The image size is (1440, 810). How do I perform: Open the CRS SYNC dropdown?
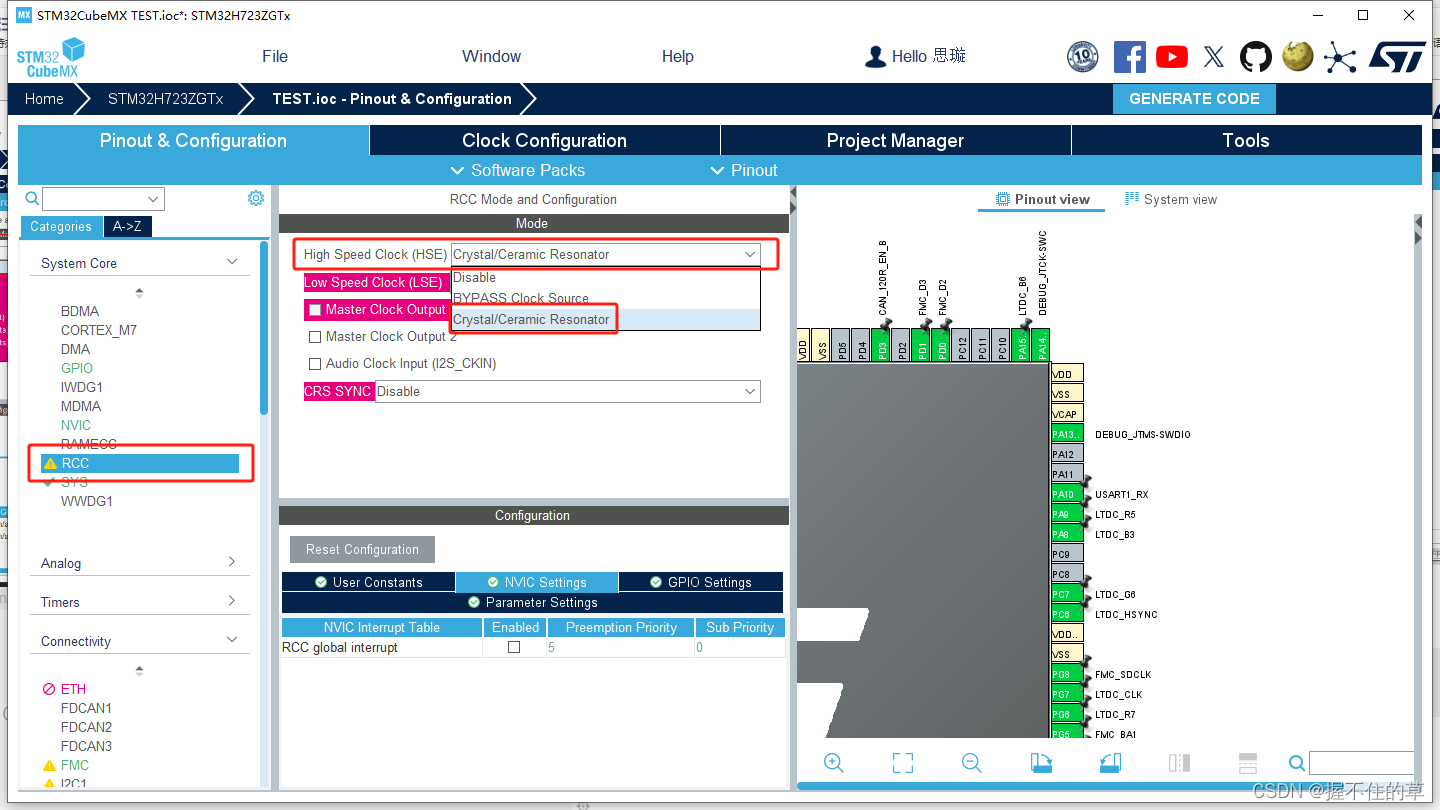tap(568, 391)
